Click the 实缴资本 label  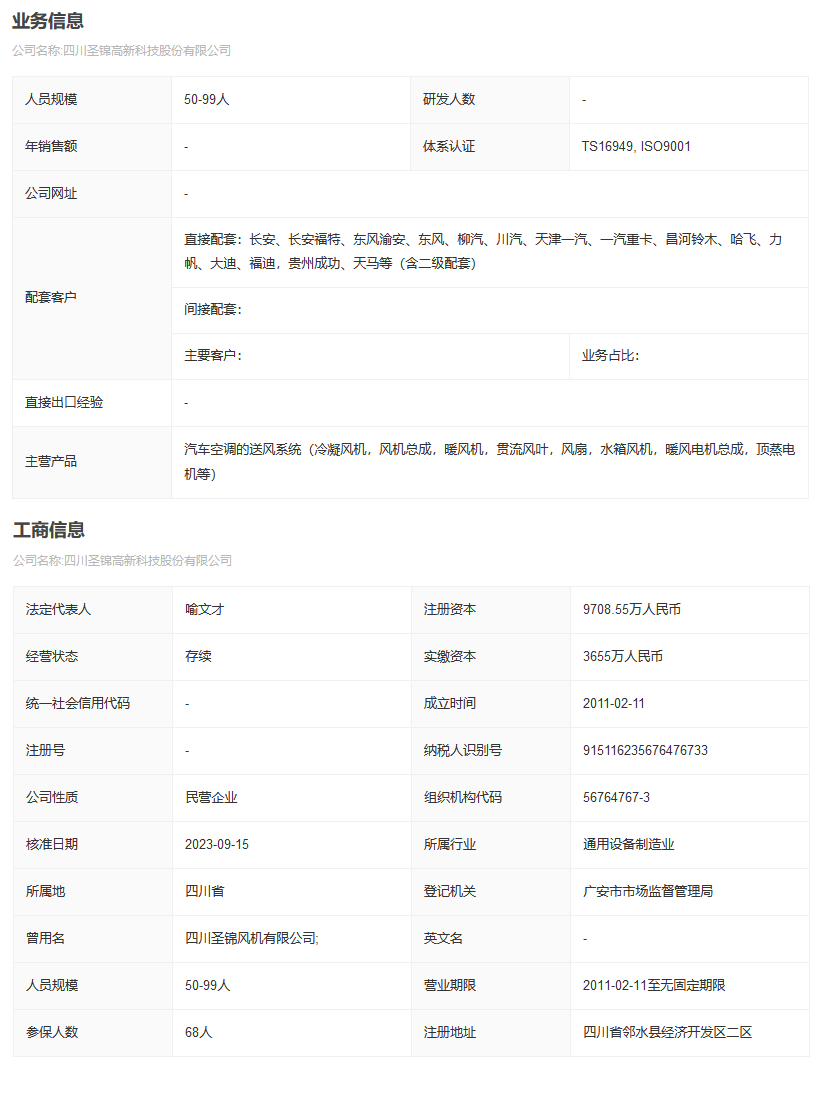click(x=450, y=657)
